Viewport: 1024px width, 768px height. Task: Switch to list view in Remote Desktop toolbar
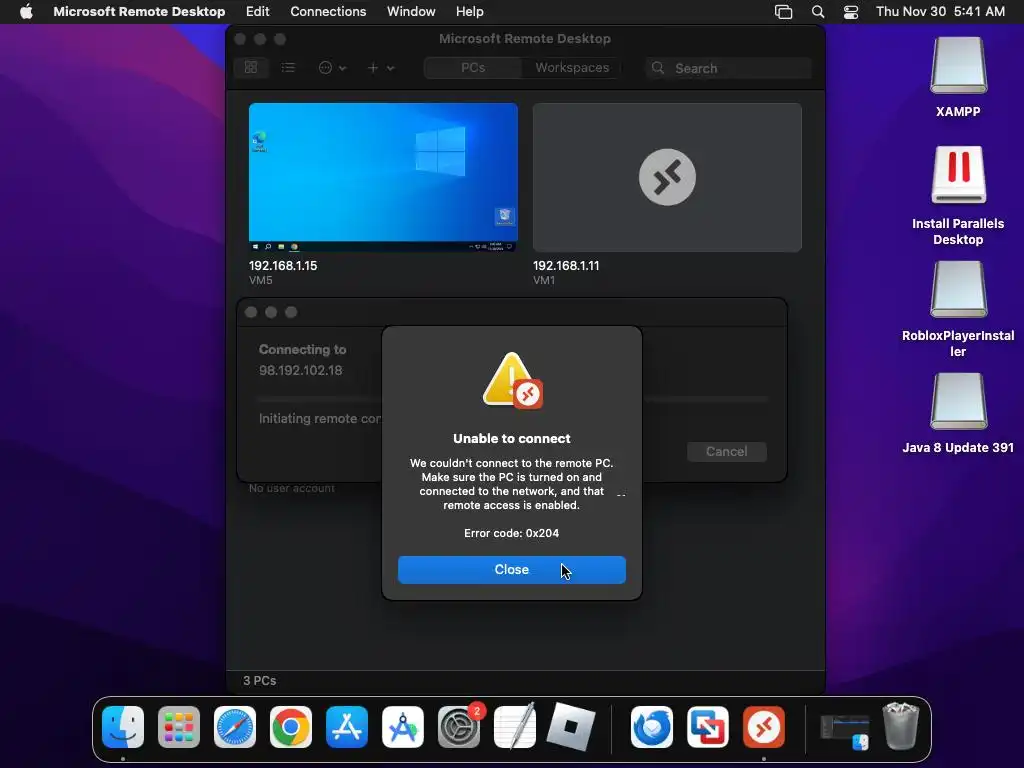coord(288,67)
